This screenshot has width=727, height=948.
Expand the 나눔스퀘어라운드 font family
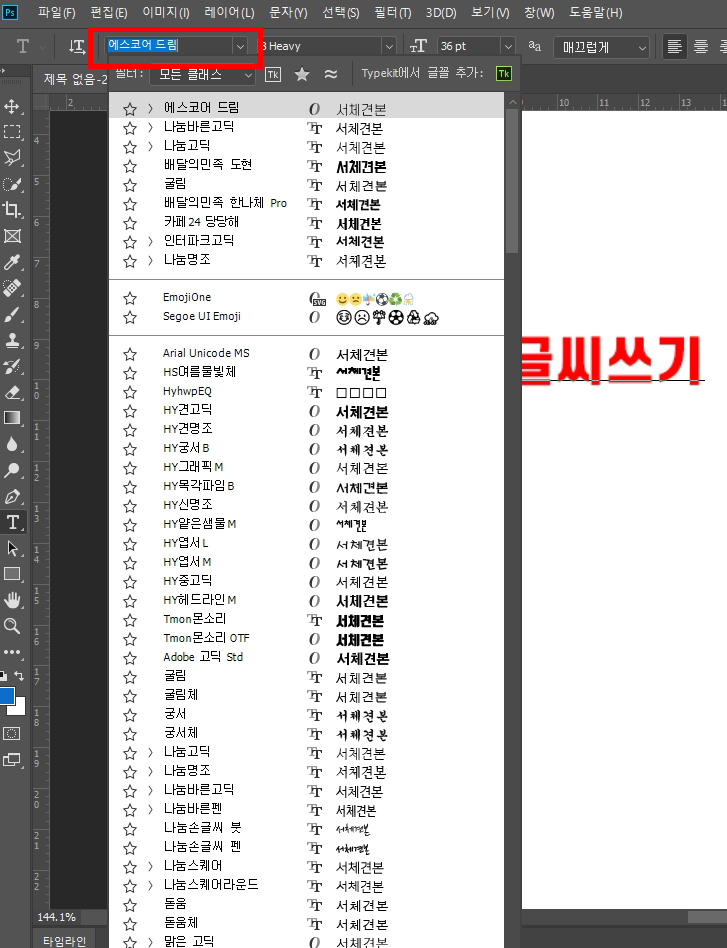(x=151, y=886)
